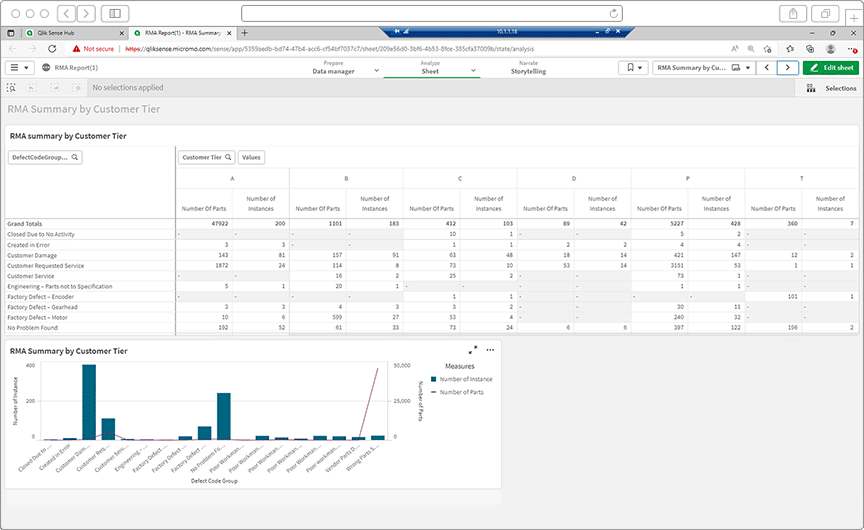Open the chart's three-dot options menu
This screenshot has width=864, height=530.
[x=490, y=350]
